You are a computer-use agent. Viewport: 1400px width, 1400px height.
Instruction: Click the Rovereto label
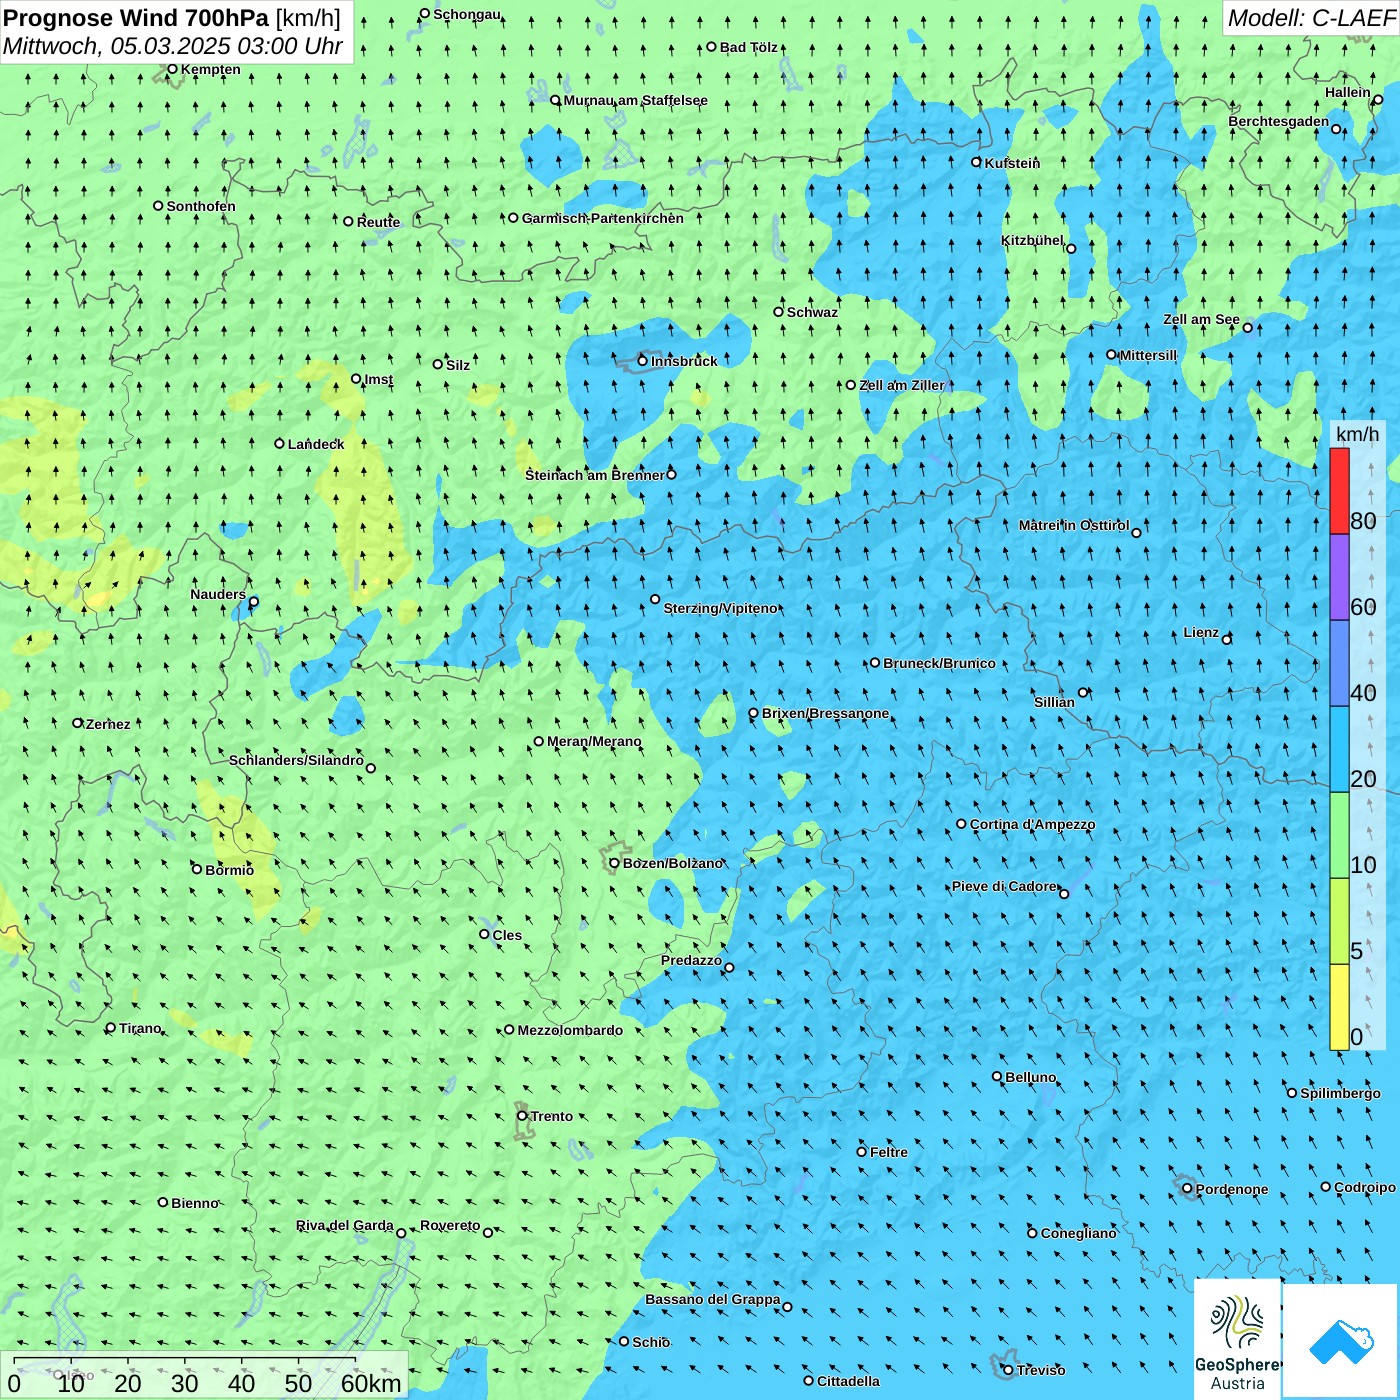450,1225
